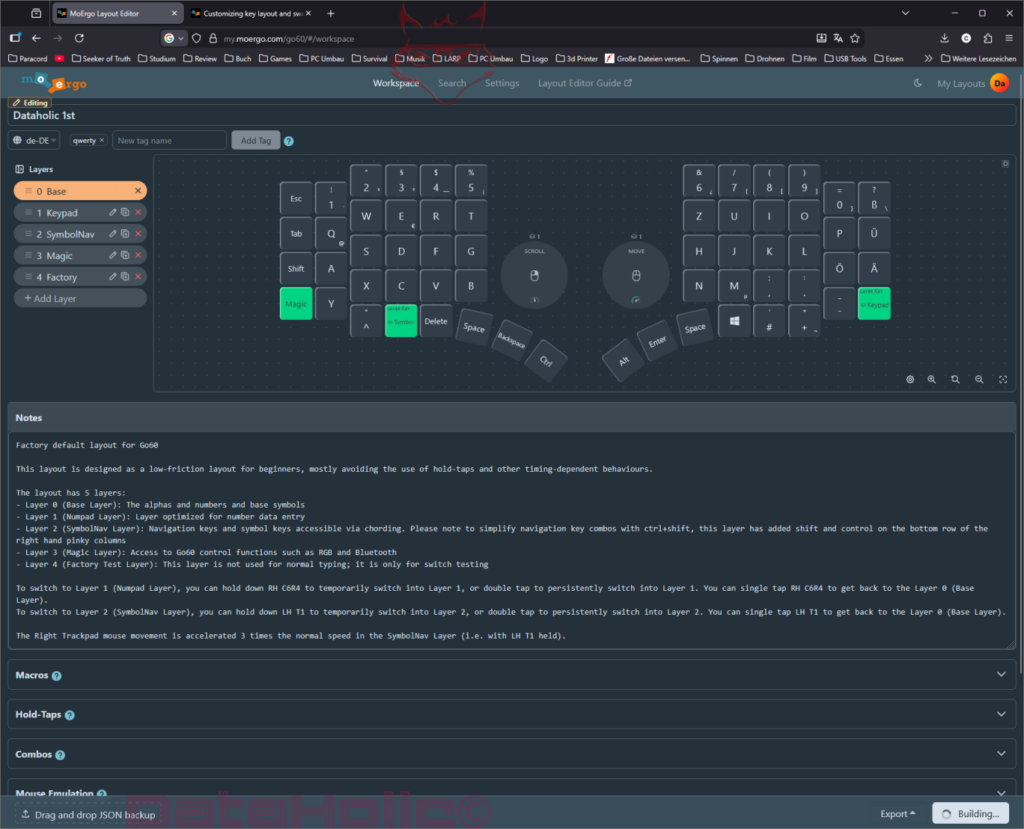Open the Settings tab
This screenshot has width=1024, height=829.
point(502,84)
